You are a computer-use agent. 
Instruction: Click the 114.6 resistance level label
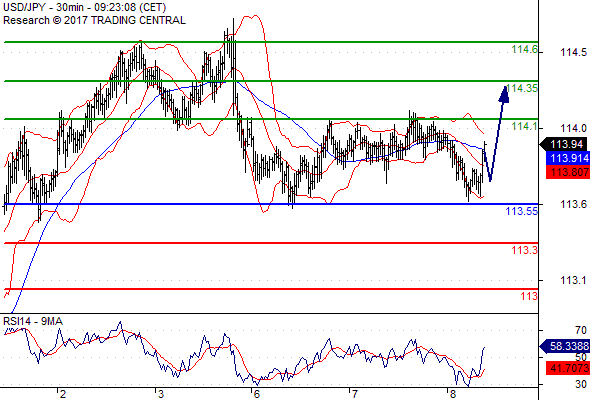click(525, 49)
